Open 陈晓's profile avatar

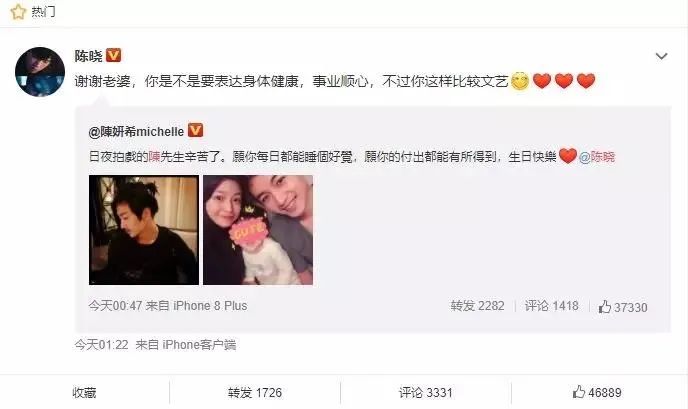40,72
